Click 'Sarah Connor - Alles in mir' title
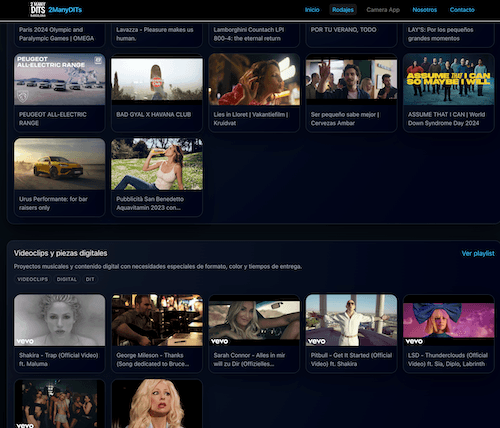Image resolution: width=500 pixels, height=428 pixels. (x=249, y=359)
